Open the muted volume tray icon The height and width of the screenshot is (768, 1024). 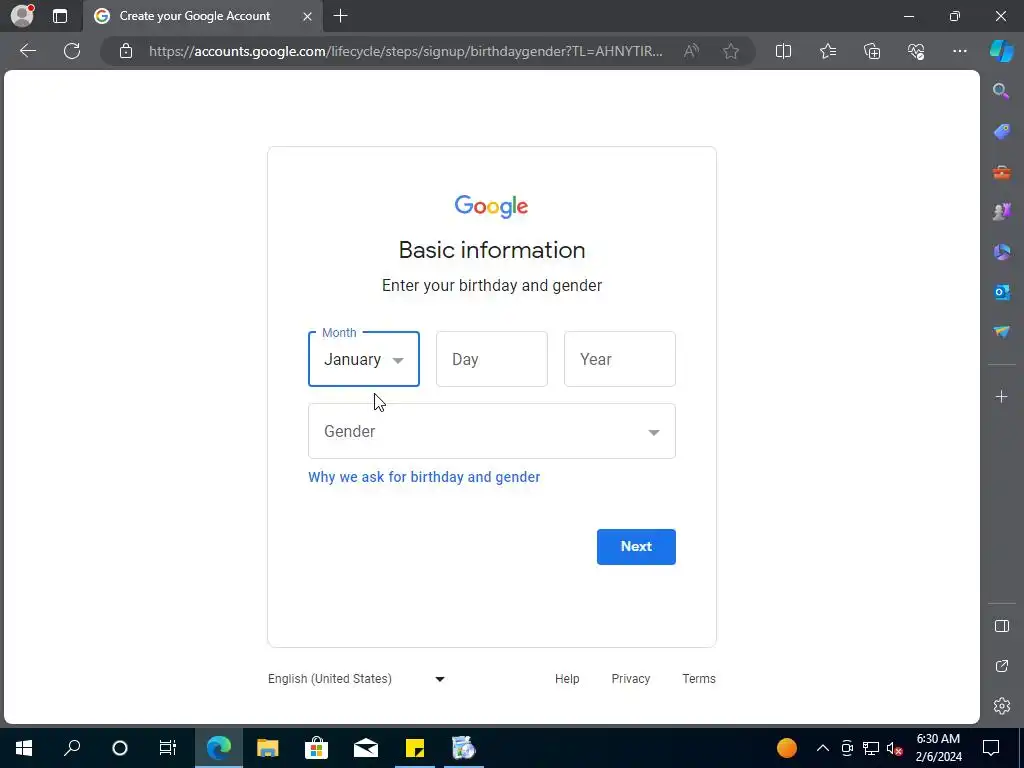click(895, 749)
